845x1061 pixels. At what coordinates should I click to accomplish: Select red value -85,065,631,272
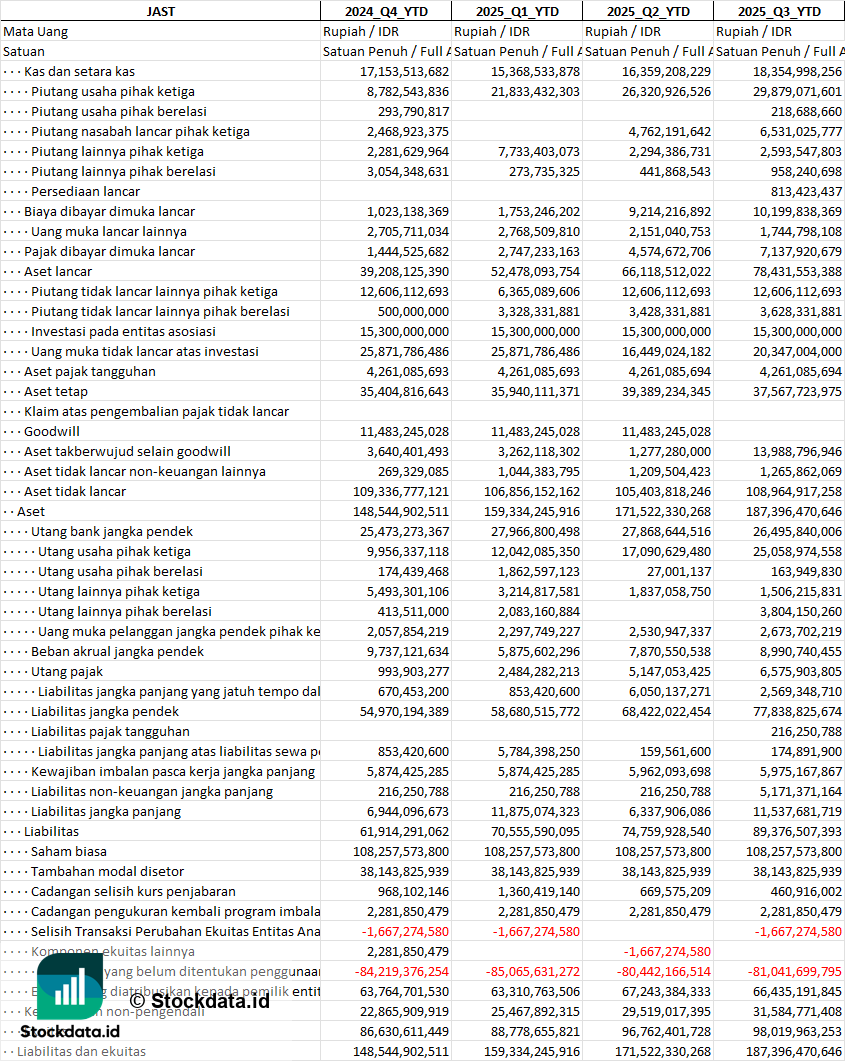pos(532,972)
